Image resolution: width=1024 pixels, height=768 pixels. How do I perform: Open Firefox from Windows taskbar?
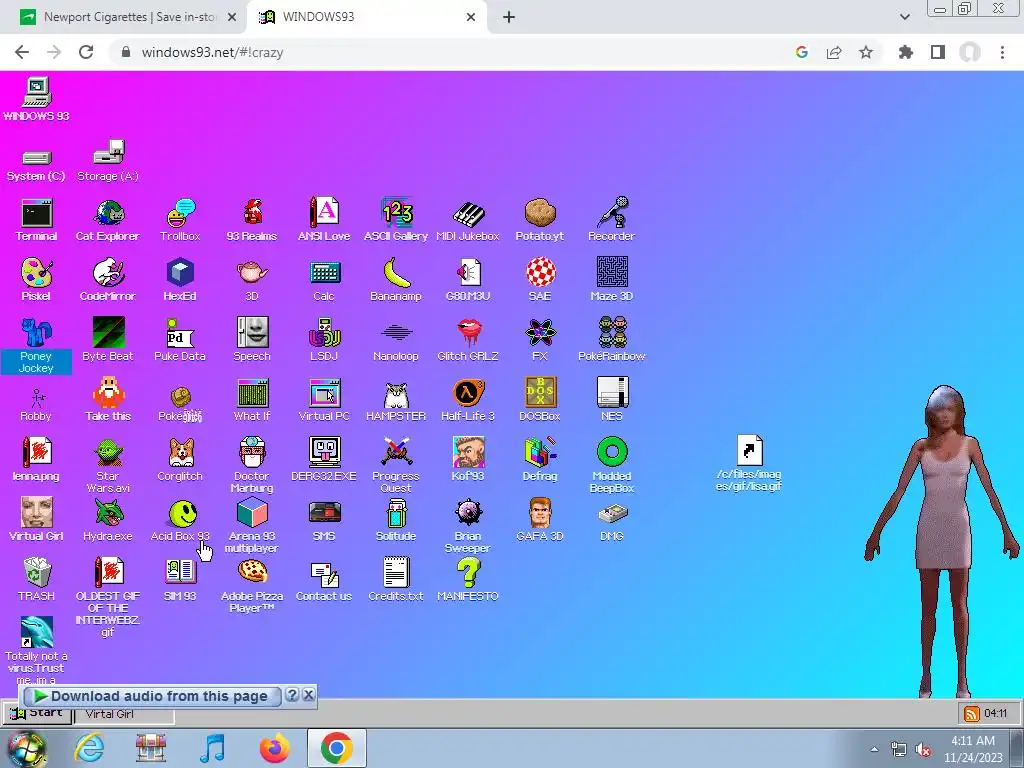tap(275, 748)
